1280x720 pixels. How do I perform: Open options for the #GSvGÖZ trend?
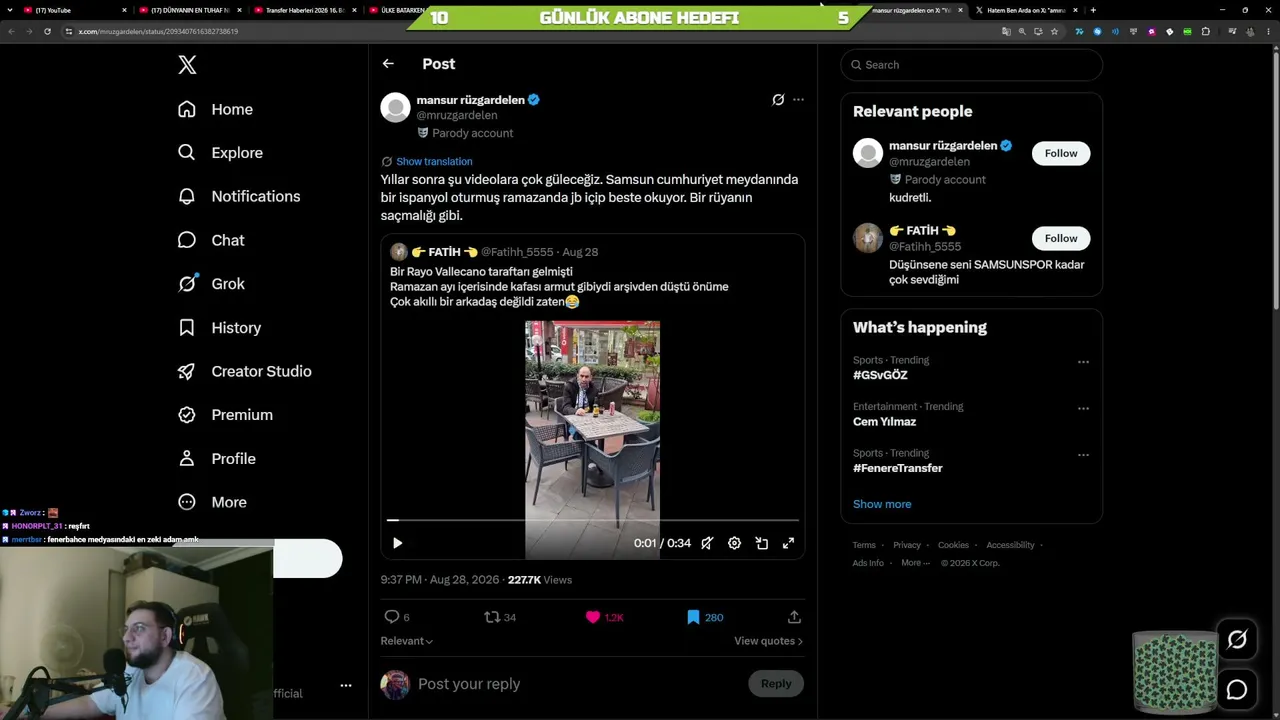pos(1083,362)
